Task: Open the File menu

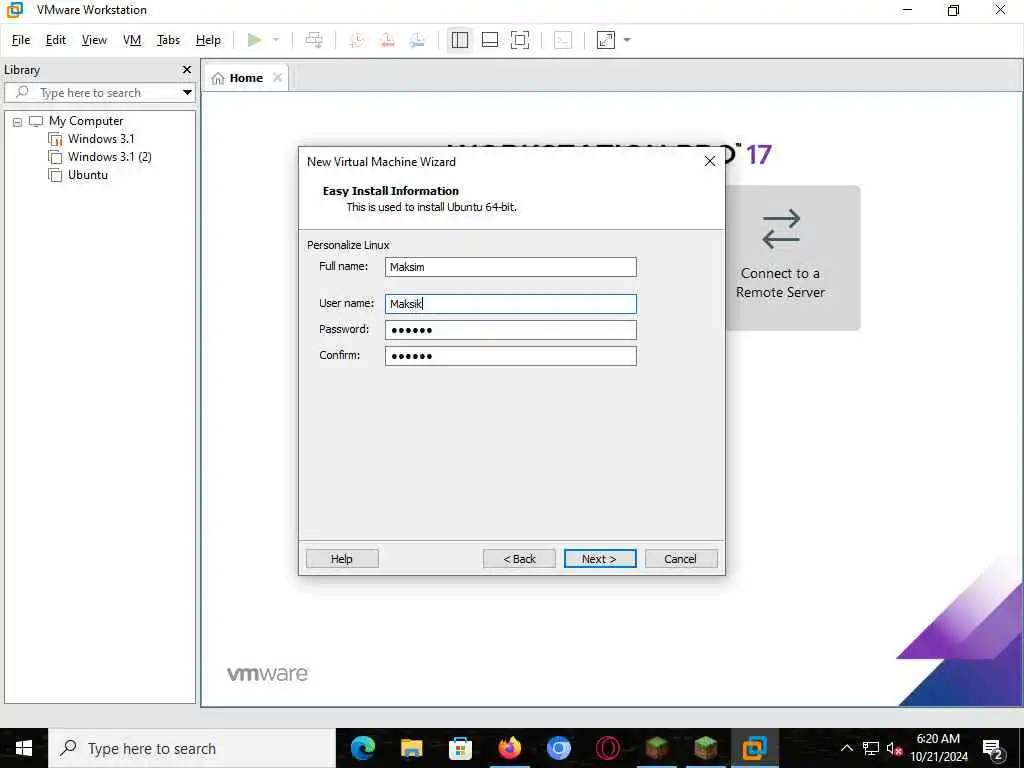Action: click(x=21, y=40)
